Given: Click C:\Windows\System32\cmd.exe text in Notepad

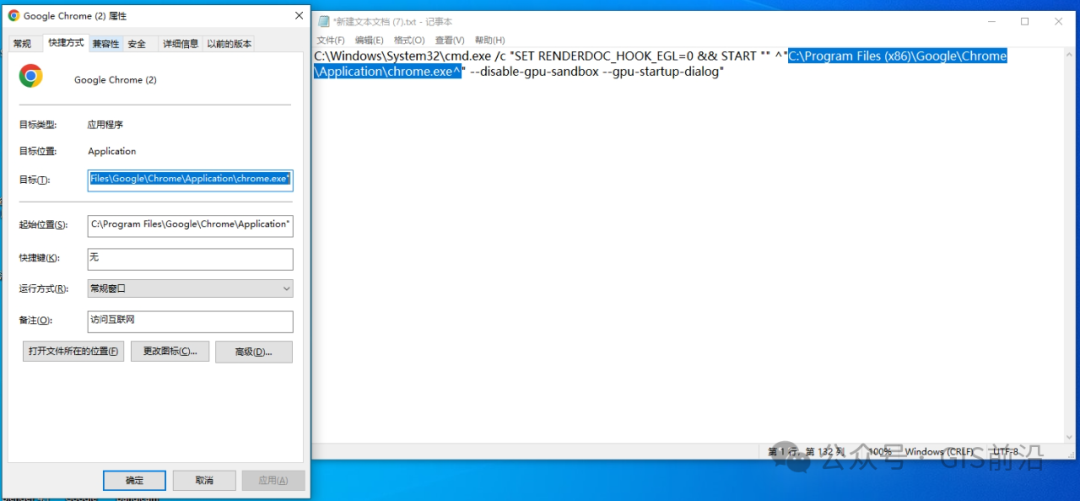Looking at the screenshot, I should click(x=401, y=57).
